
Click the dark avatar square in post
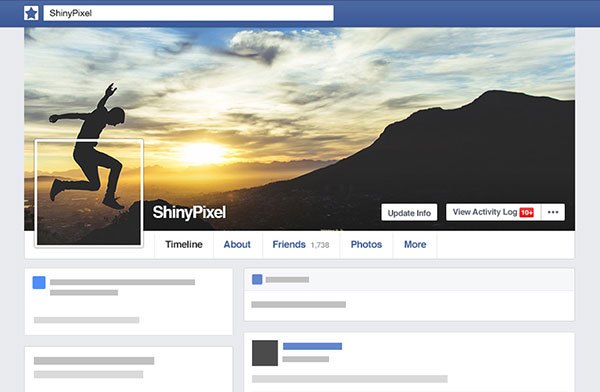[265, 353]
